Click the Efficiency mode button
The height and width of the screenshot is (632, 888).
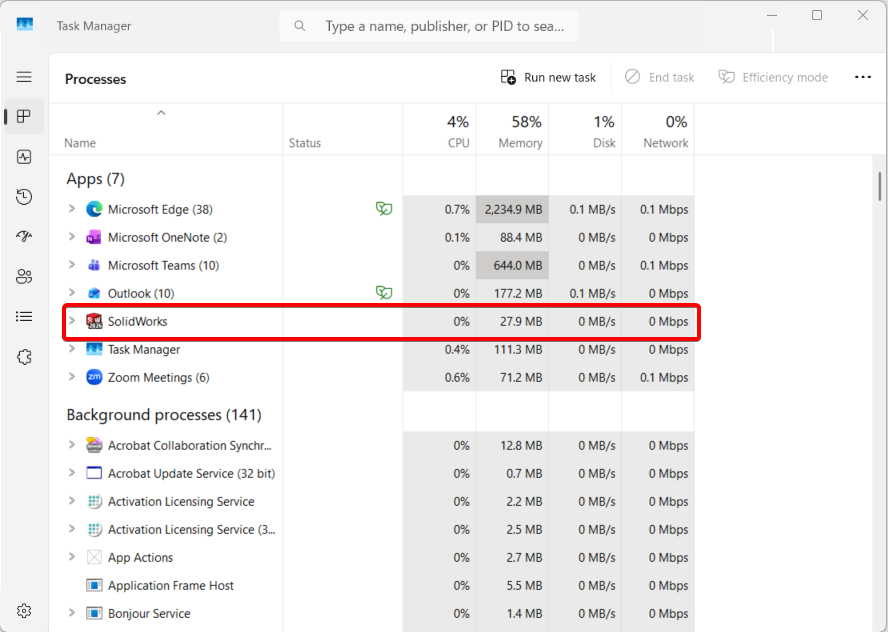[x=773, y=77]
